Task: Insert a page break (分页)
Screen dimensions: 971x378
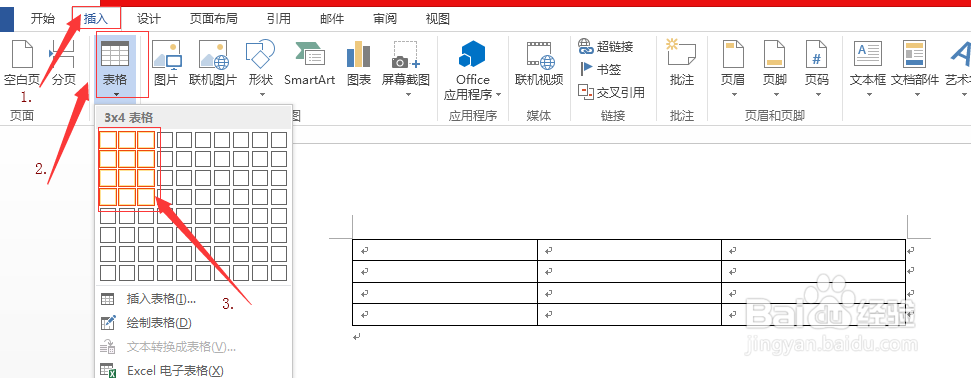Action: pos(63,63)
